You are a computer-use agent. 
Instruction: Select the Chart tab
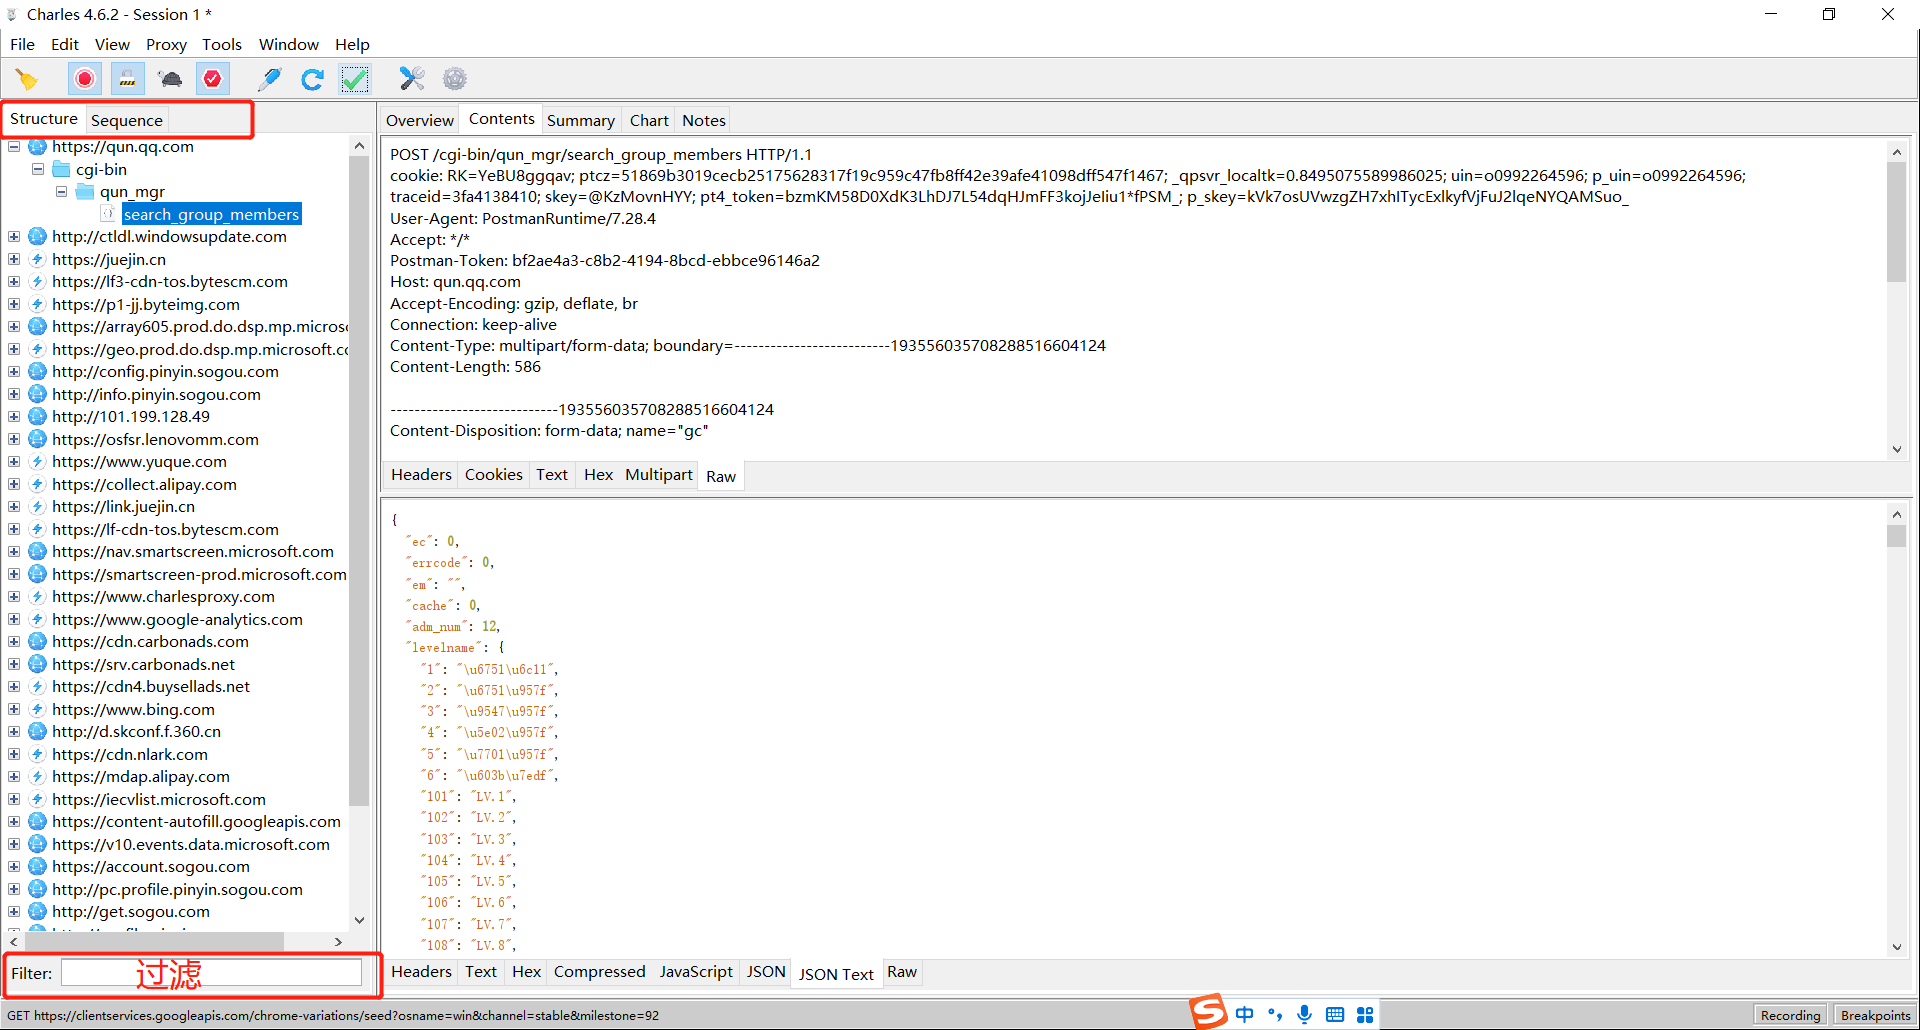[x=649, y=120]
